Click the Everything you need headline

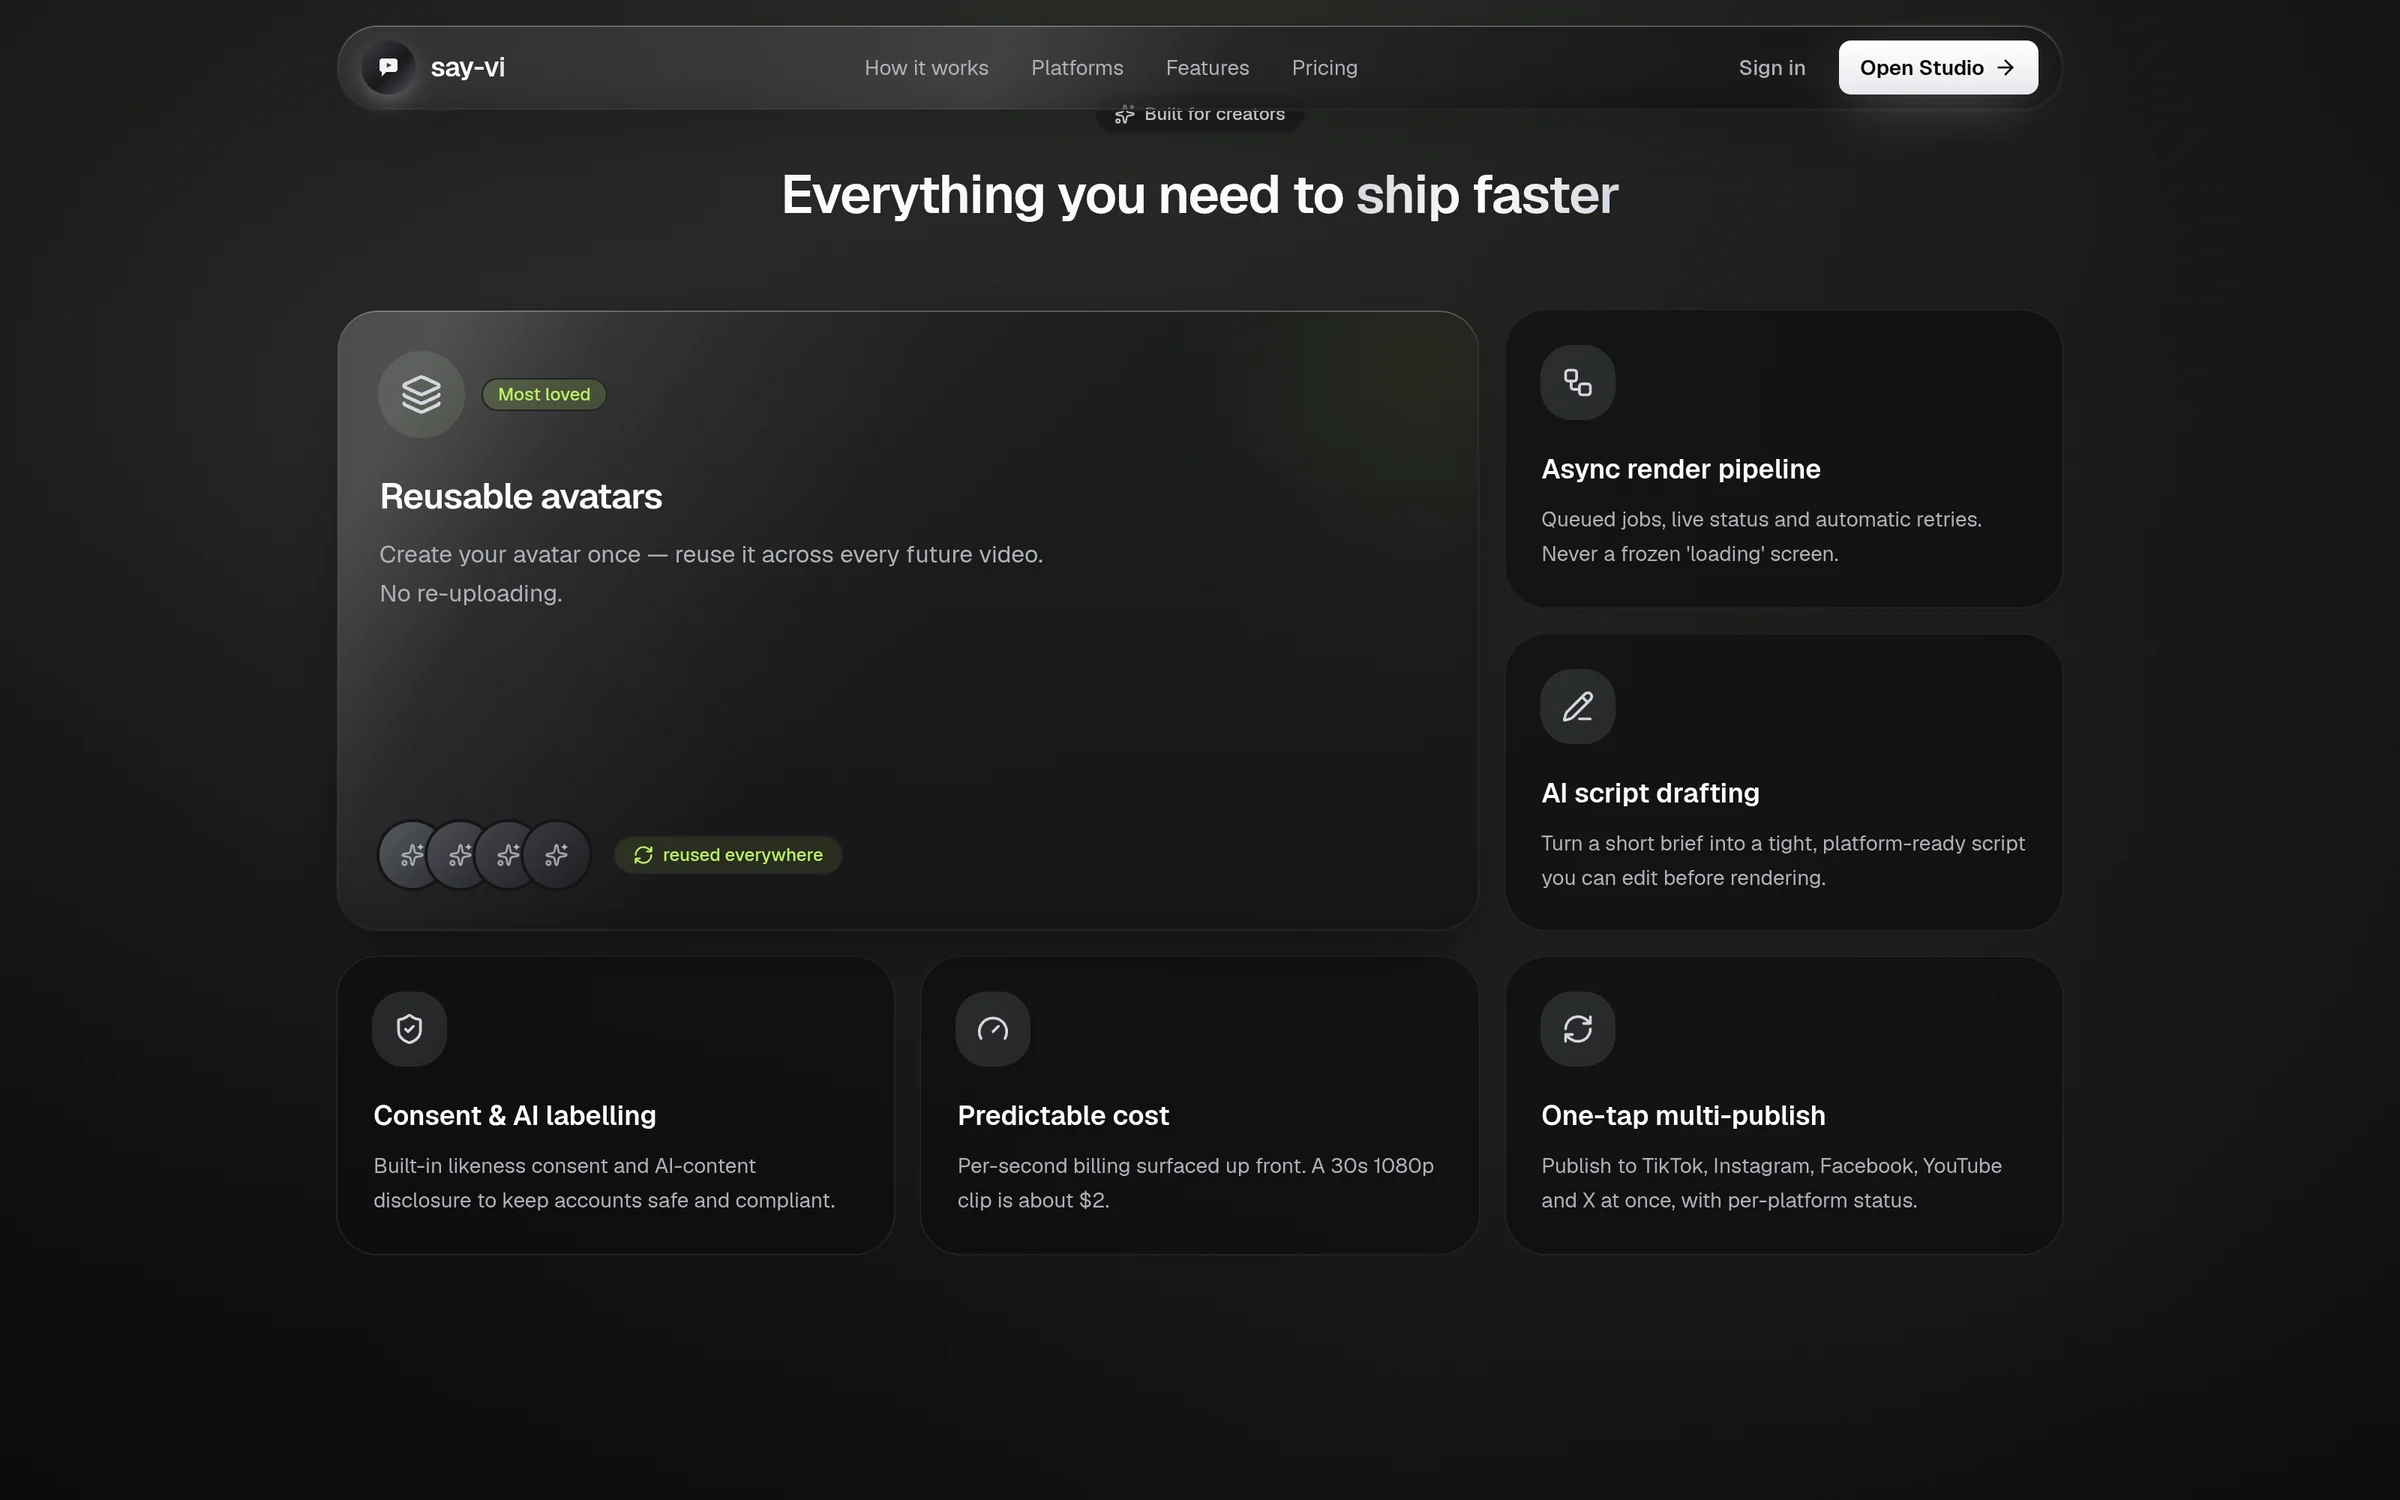click(x=1199, y=194)
